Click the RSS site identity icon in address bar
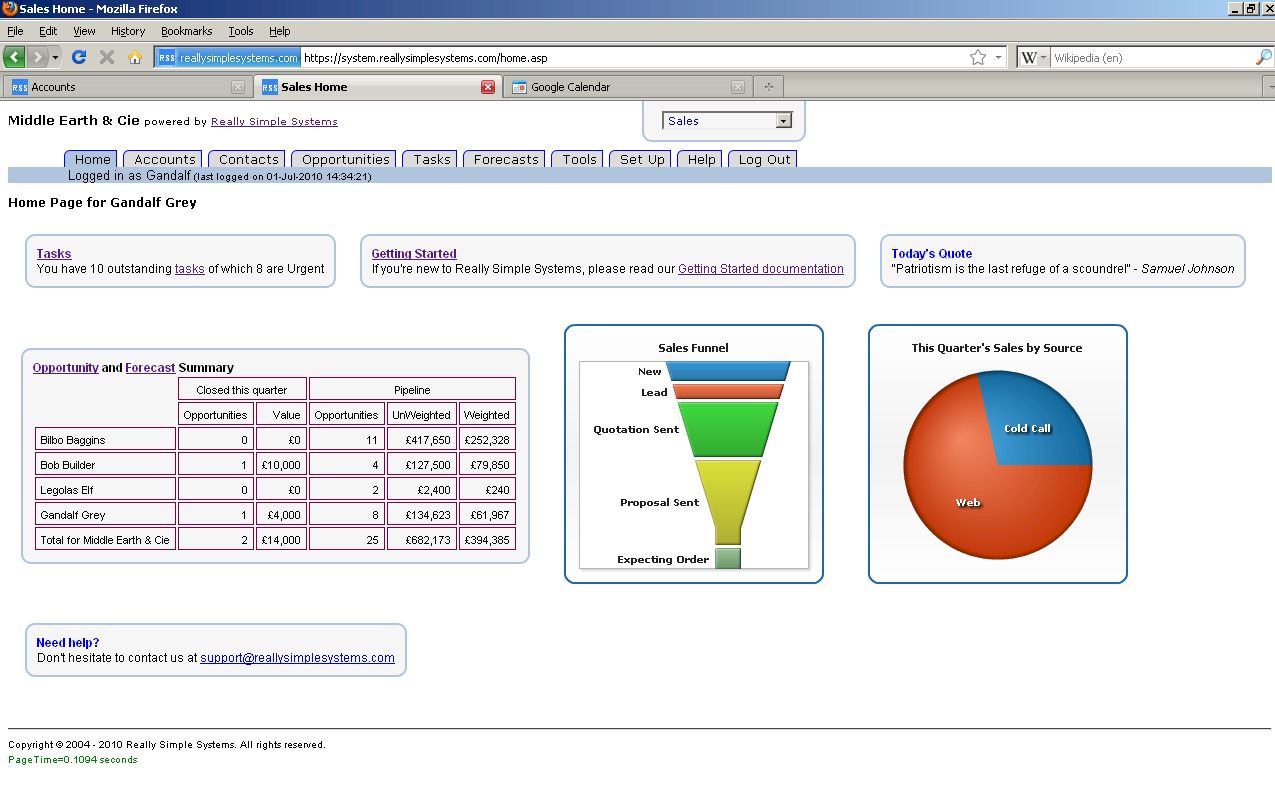Viewport: 1275px width, 807px height. point(228,57)
